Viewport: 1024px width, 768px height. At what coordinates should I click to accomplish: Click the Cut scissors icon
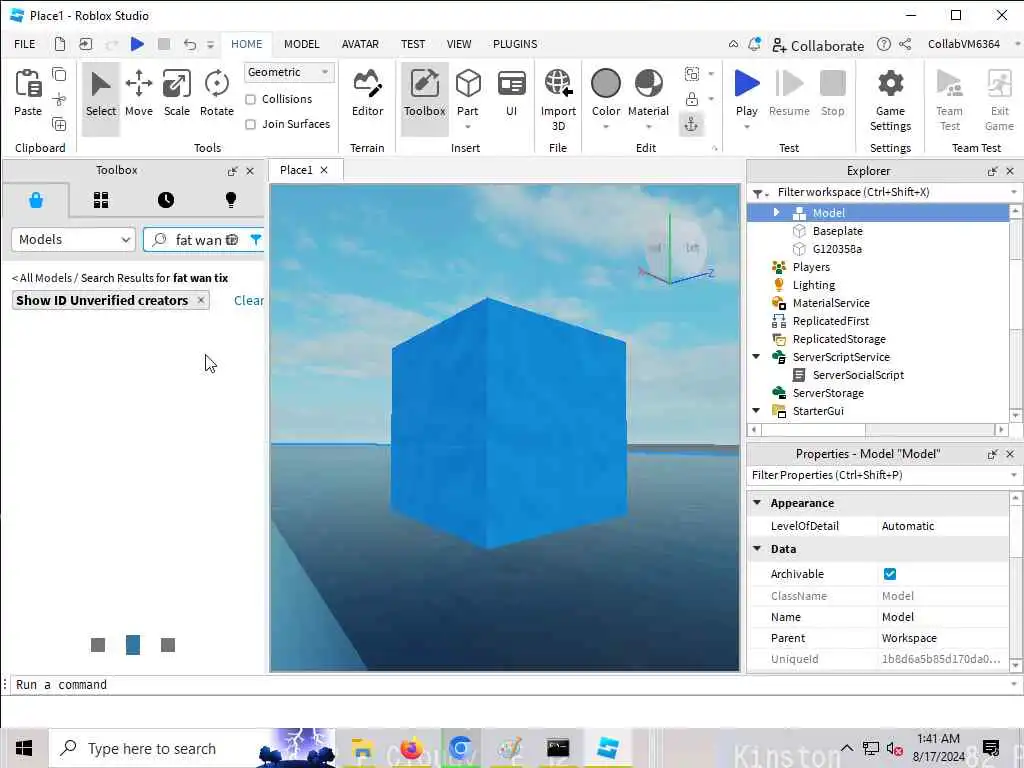[x=59, y=99]
